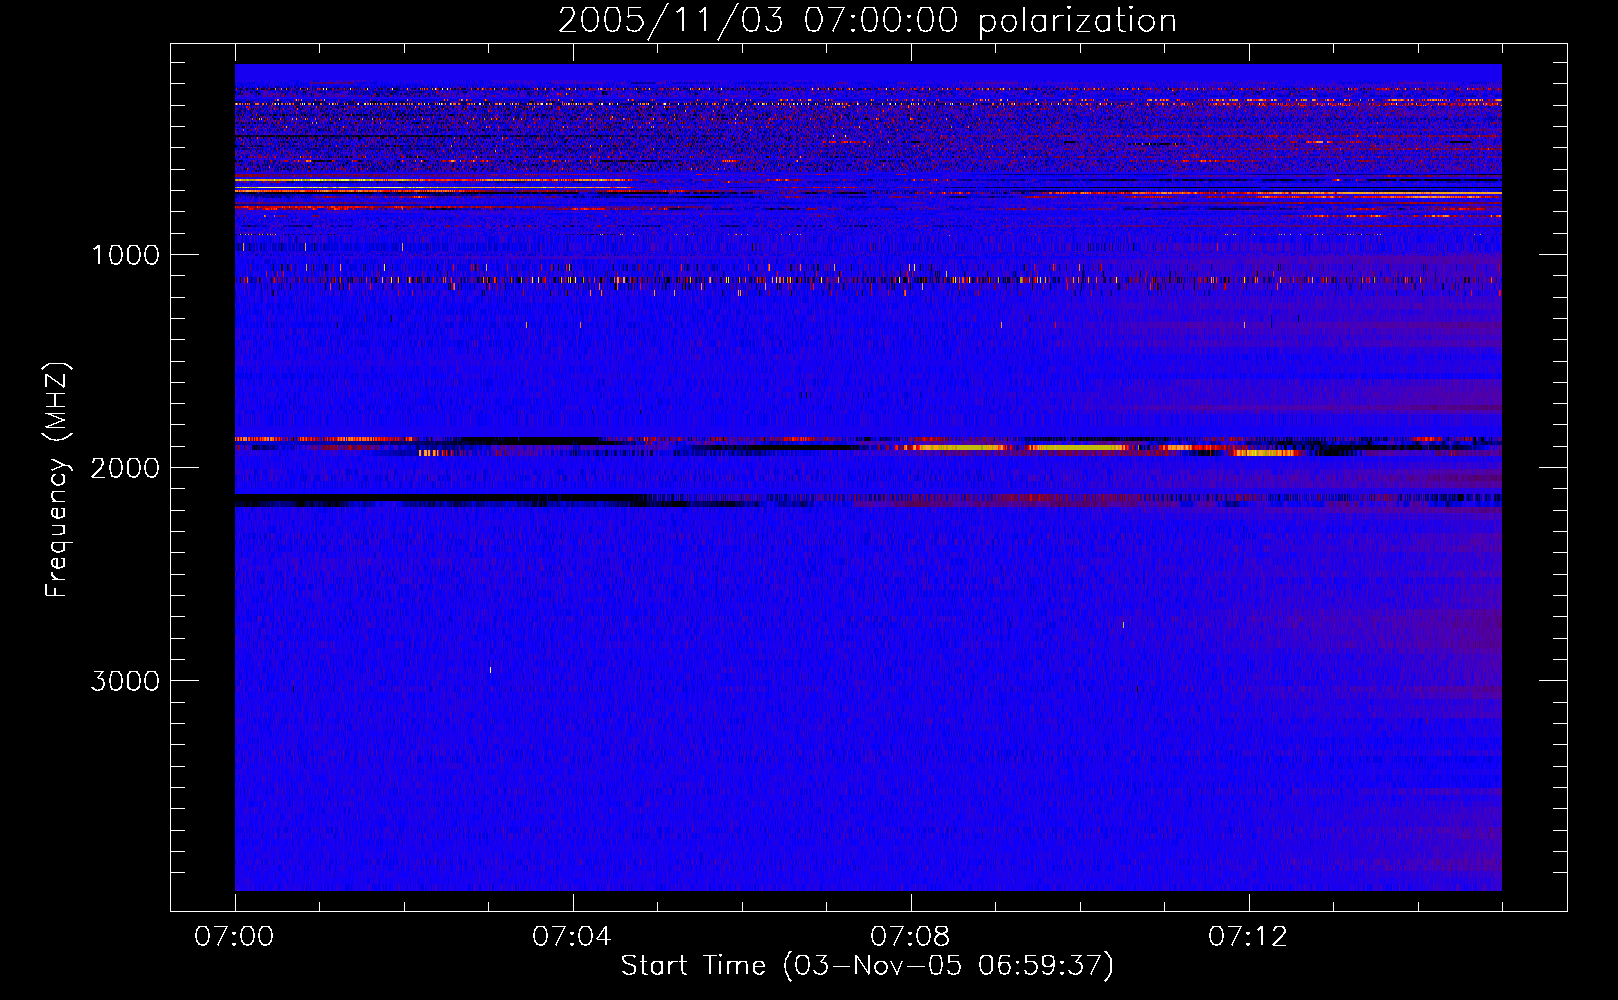Click the "Start Time (03-Nov-05 06:59:37)" label
The width and height of the screenshot is (1618, 1000).
point(867,966)
